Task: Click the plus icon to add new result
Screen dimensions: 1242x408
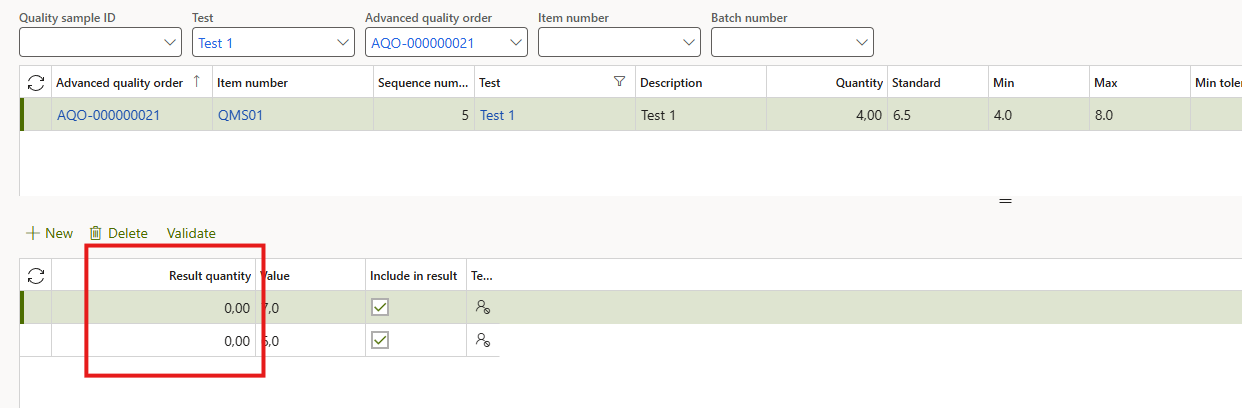Action: [x=33, y=233]
